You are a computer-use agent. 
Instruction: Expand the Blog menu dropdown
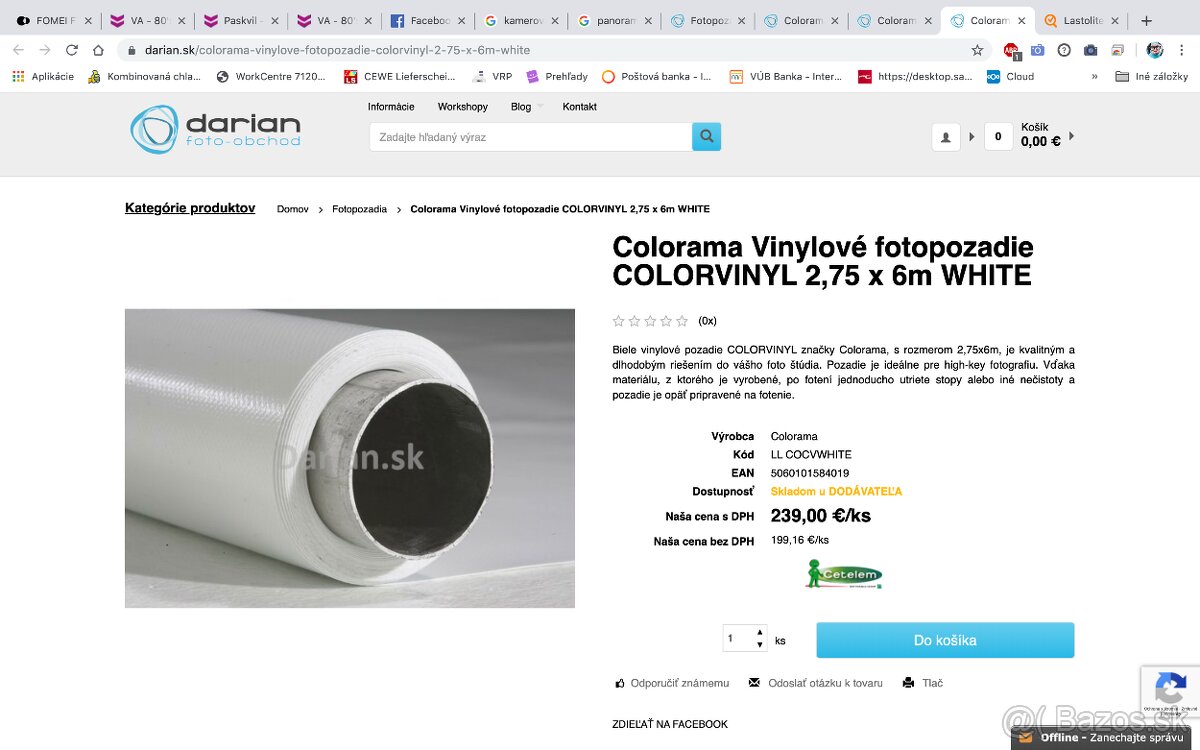point(540,107)
